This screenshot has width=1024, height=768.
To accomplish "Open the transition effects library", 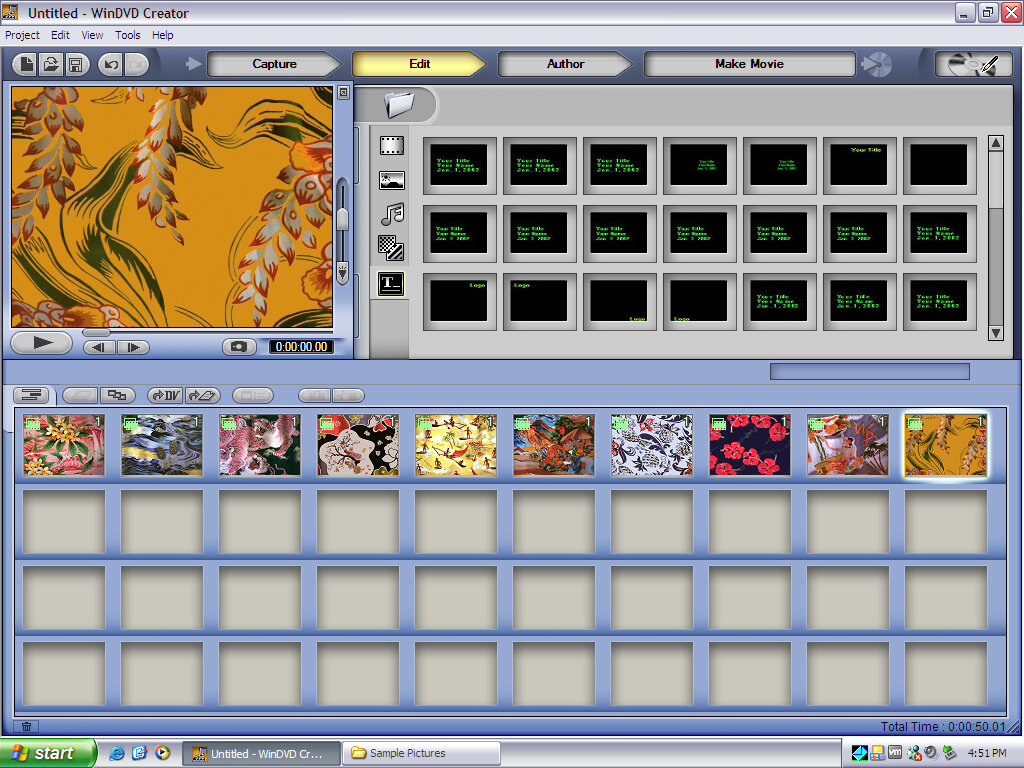I will coord(391,248).
